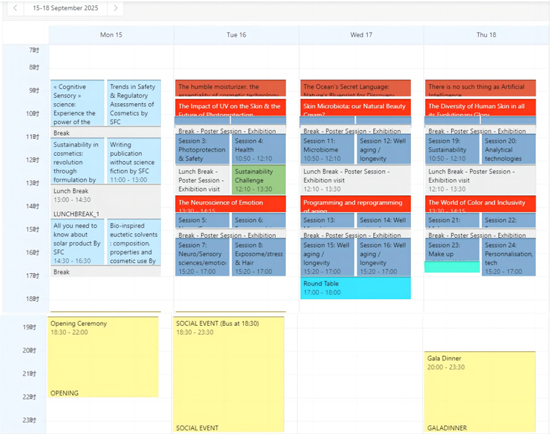Open Session 12: Well aging / longevity
The height and width of the screenshot is (434, 550).
click(x=384, y=149)
